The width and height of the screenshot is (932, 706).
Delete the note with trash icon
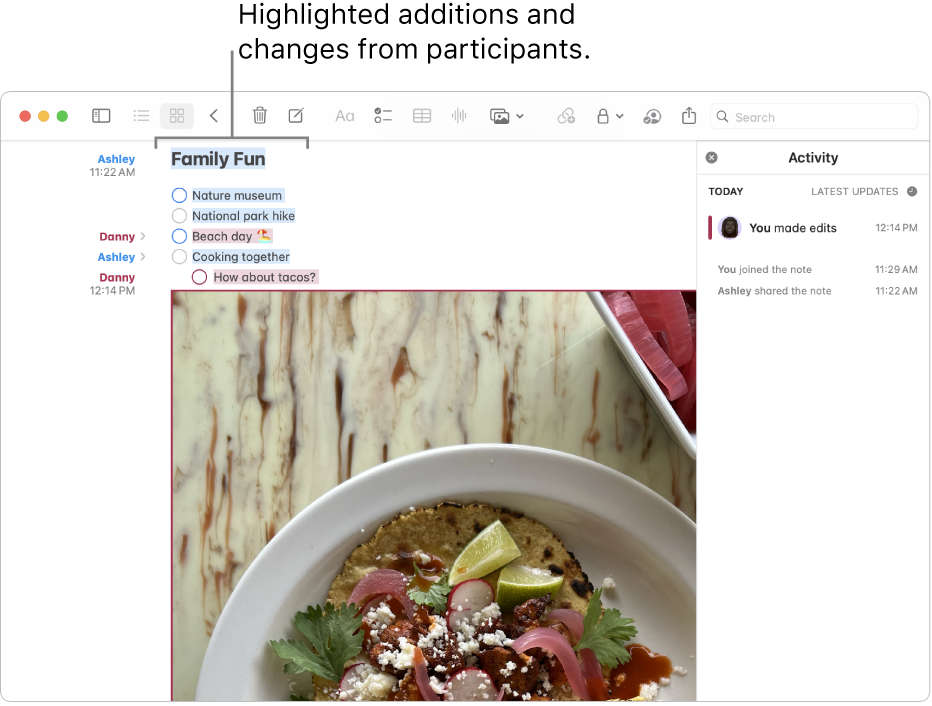click(x=260, y=115)
